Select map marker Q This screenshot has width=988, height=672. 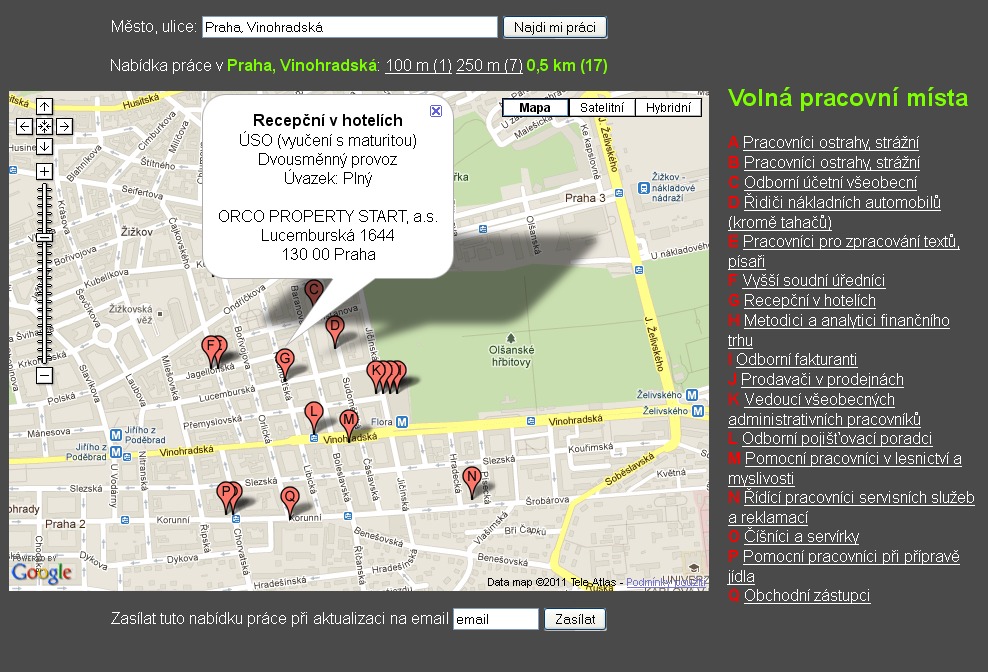click(x=290, y=499)
